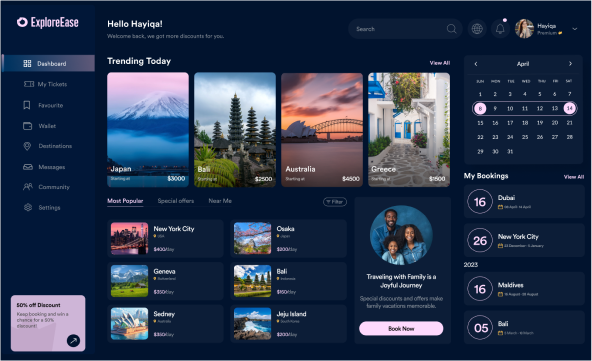Screen dimensions: 592x361
Task: Switch to the Near Me tab
Action: pos(220,201)
